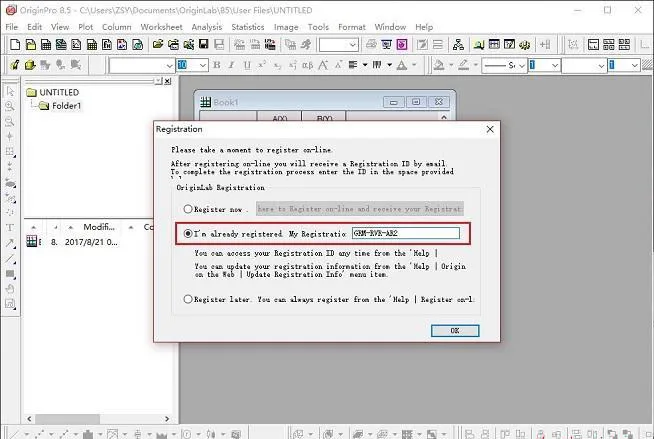The width and height of the screenshot is (654, 439).
Task: Open the Statistics menu
Action: (x=248, y=27)
